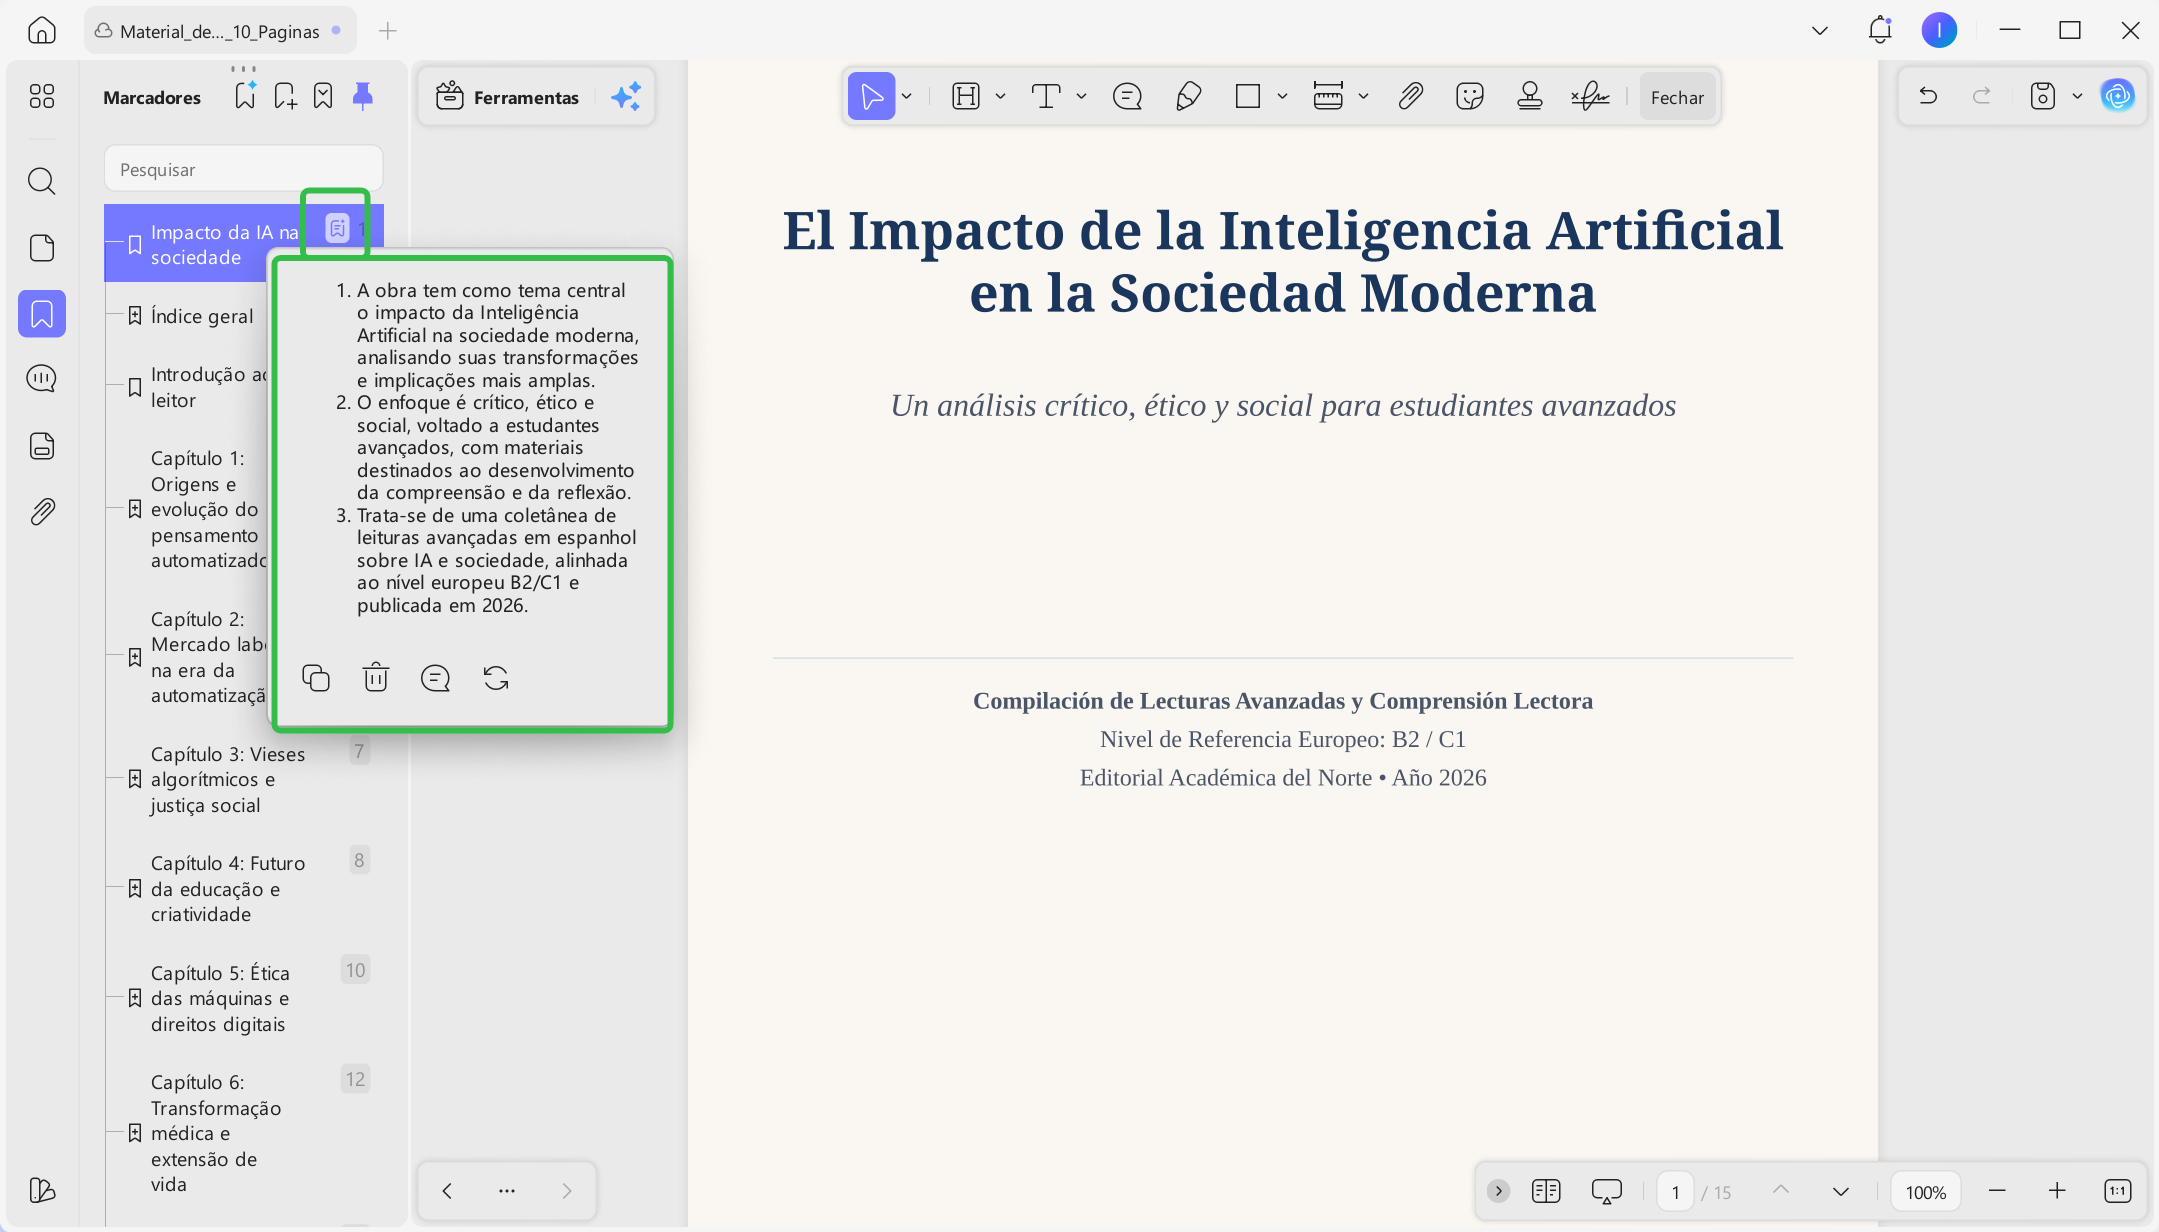The height and width of the screenshot is (1232, 2159).
Task: Collapse the bottom page bar arrow
Action: (x=1498, y=1191)
